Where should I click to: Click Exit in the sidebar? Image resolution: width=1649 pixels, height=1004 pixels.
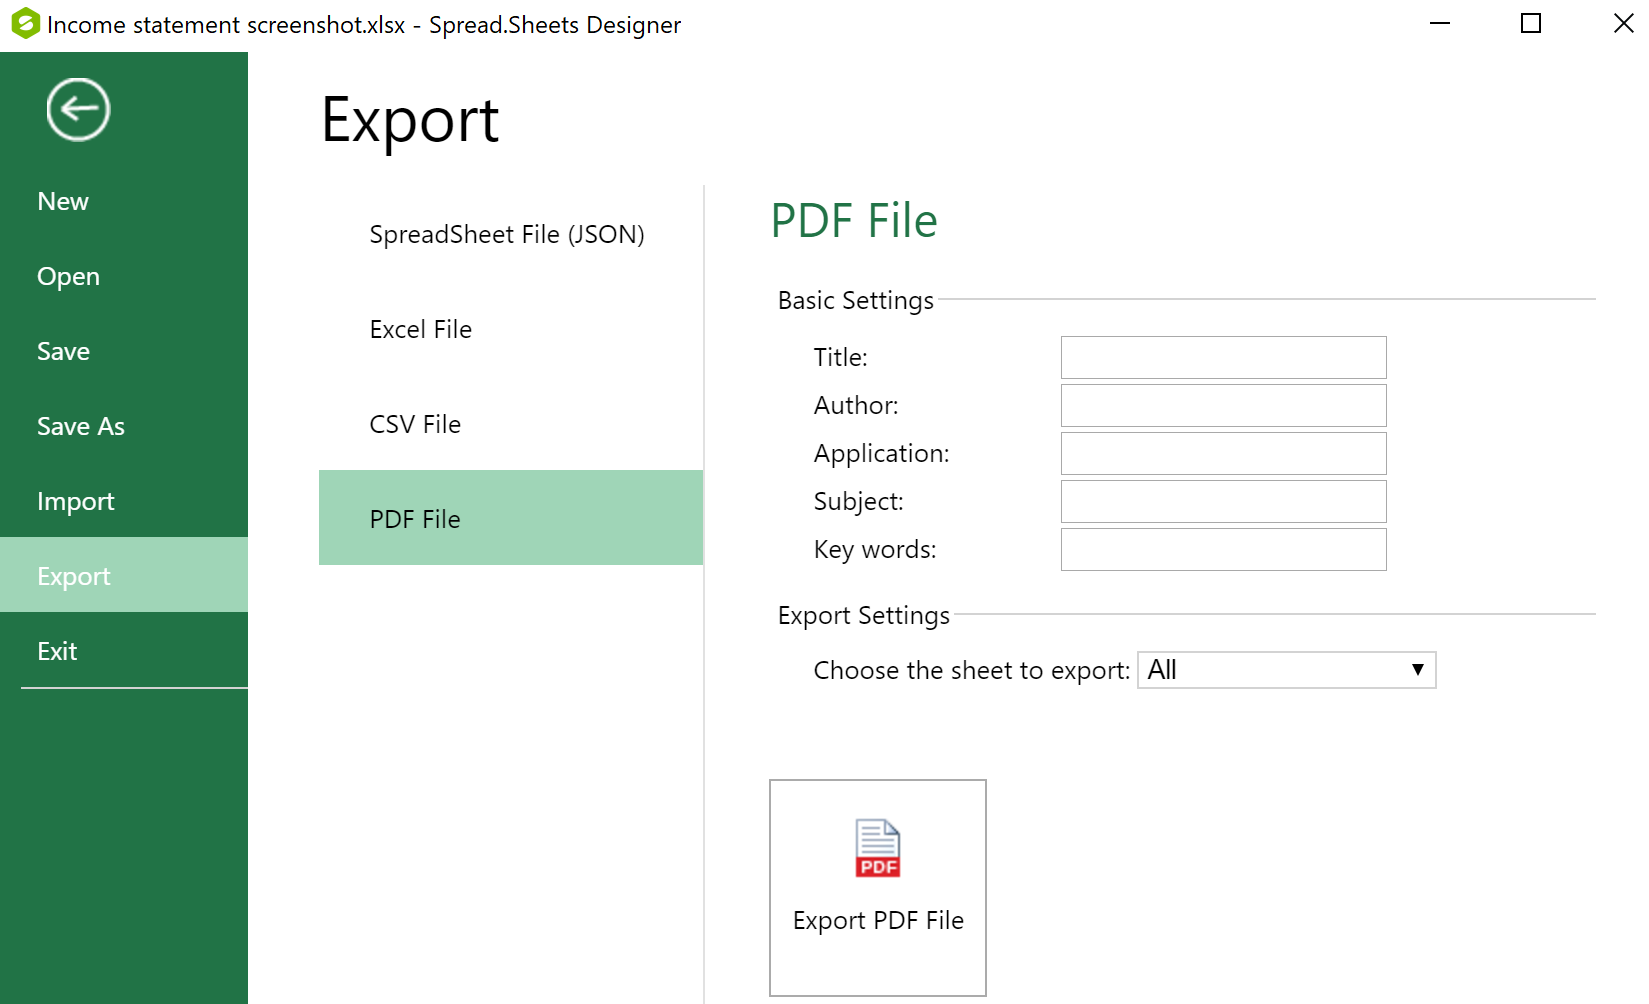click(x=57, y=651)
